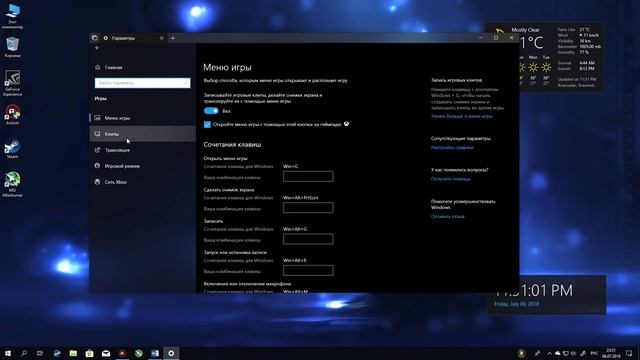The image size is (640, 360).
Task: Open File Explorer from taskbar
Action: tap(73, 353)
